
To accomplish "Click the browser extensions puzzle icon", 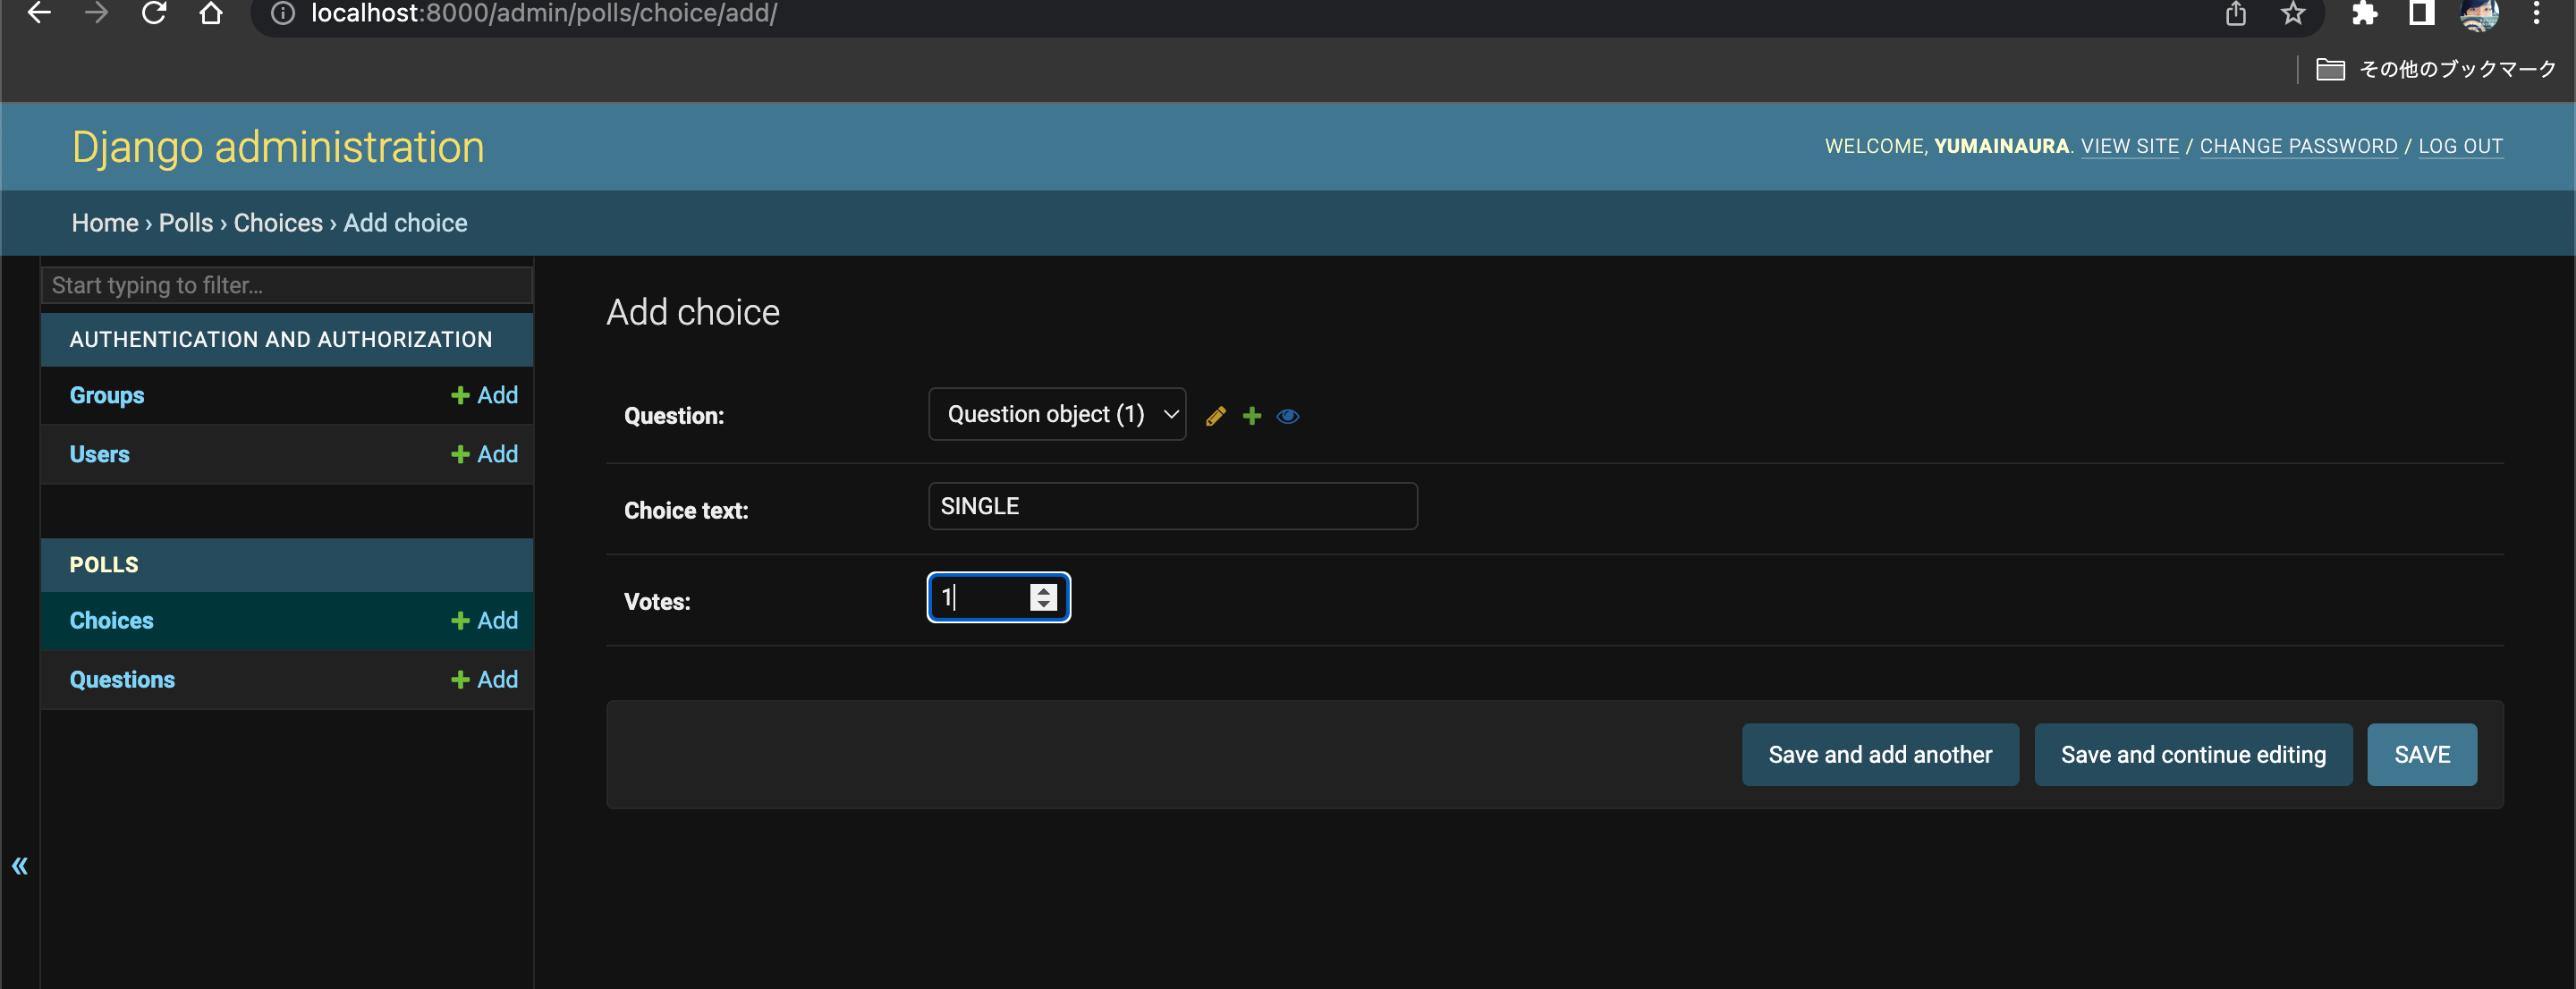I will [2366, 14].
